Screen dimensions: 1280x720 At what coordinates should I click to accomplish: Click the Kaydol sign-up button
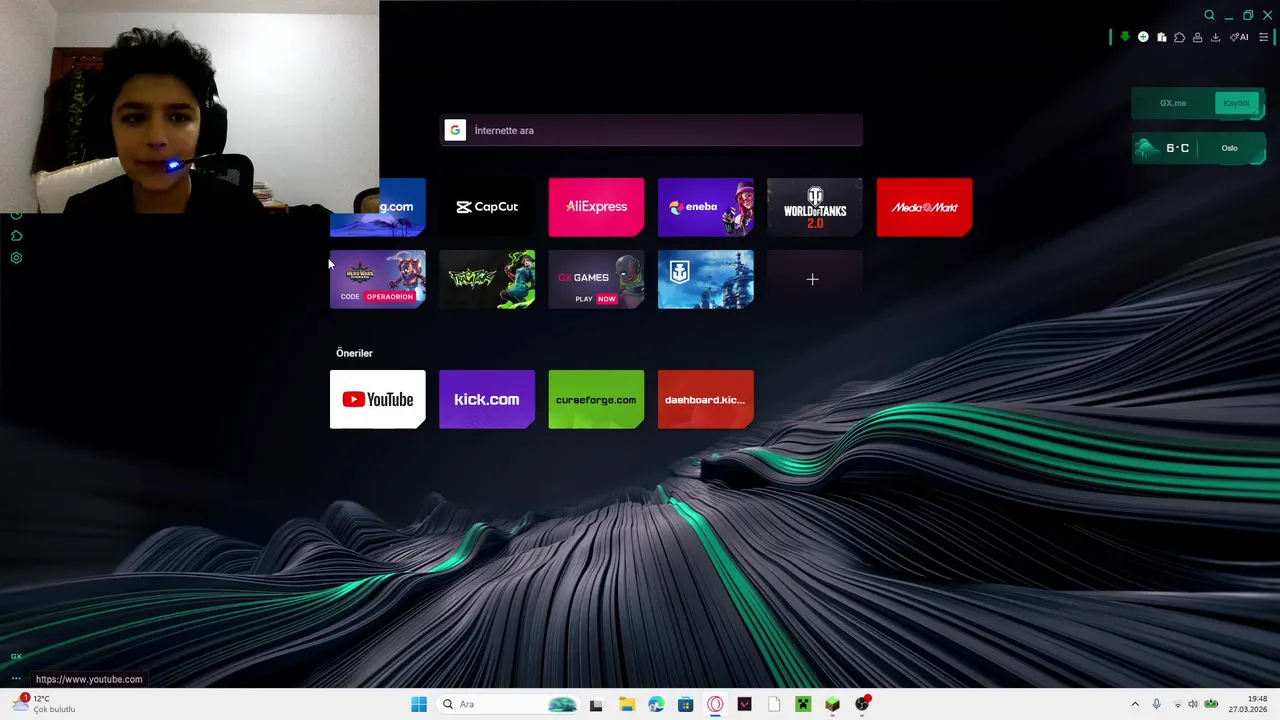(1236, 103)
